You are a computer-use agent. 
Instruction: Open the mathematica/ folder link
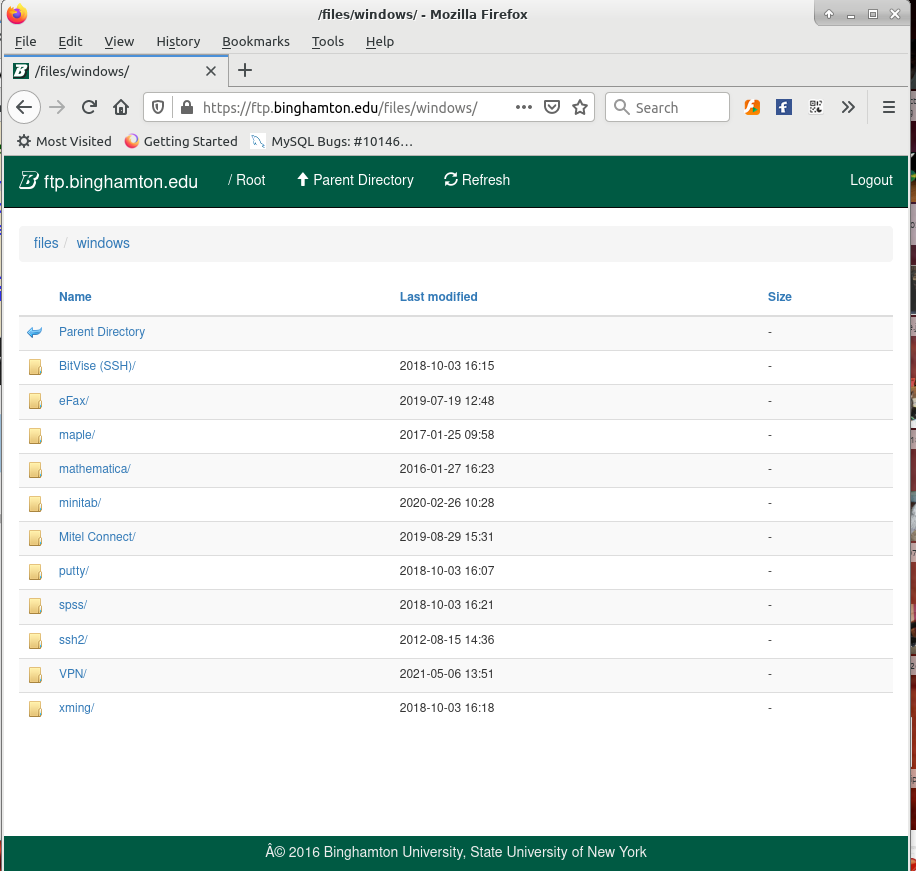point(95,469)
